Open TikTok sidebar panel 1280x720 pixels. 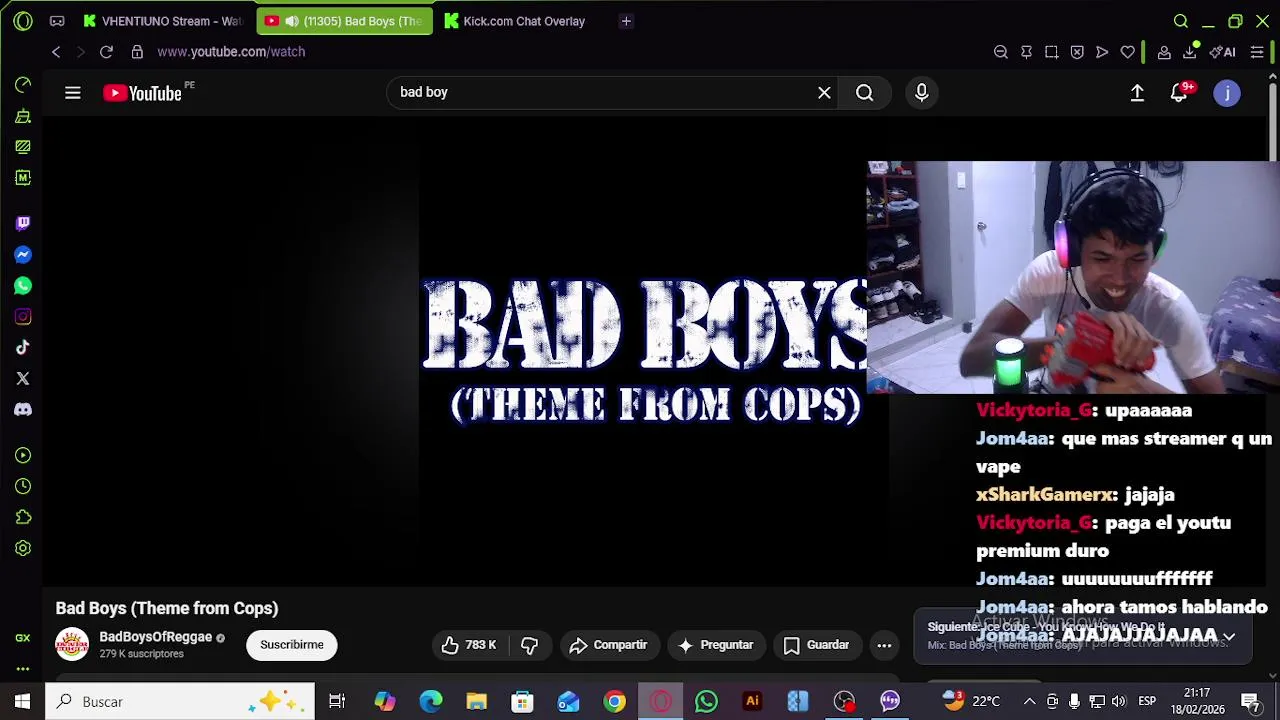23,348
